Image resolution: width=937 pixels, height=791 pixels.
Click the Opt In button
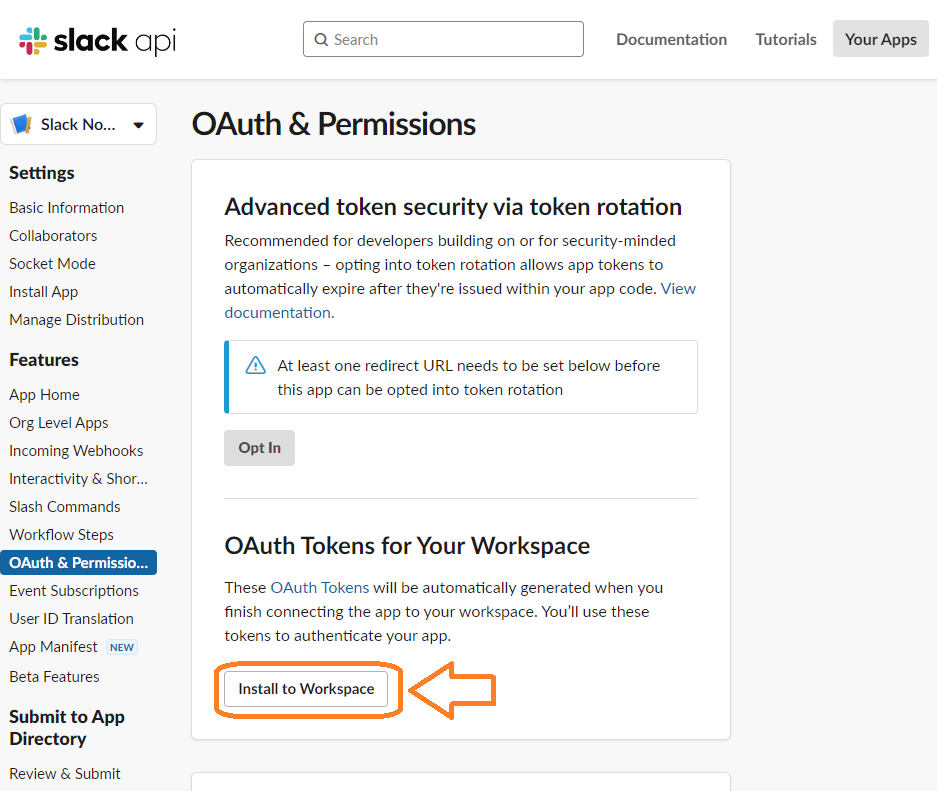click(259, 447)
